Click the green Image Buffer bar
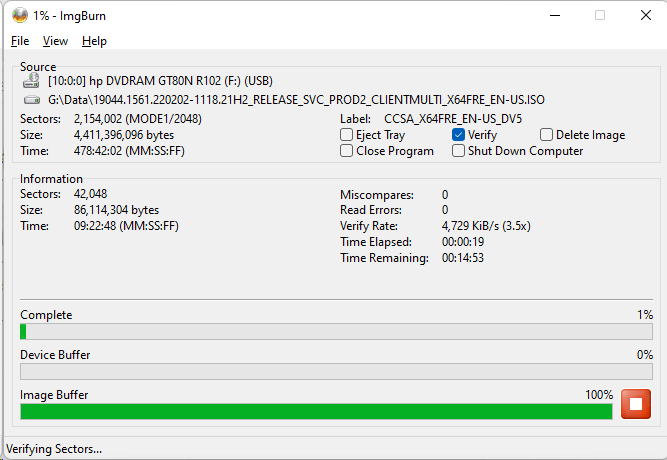Viewport: 667px width, 460px height. (316, 411)
